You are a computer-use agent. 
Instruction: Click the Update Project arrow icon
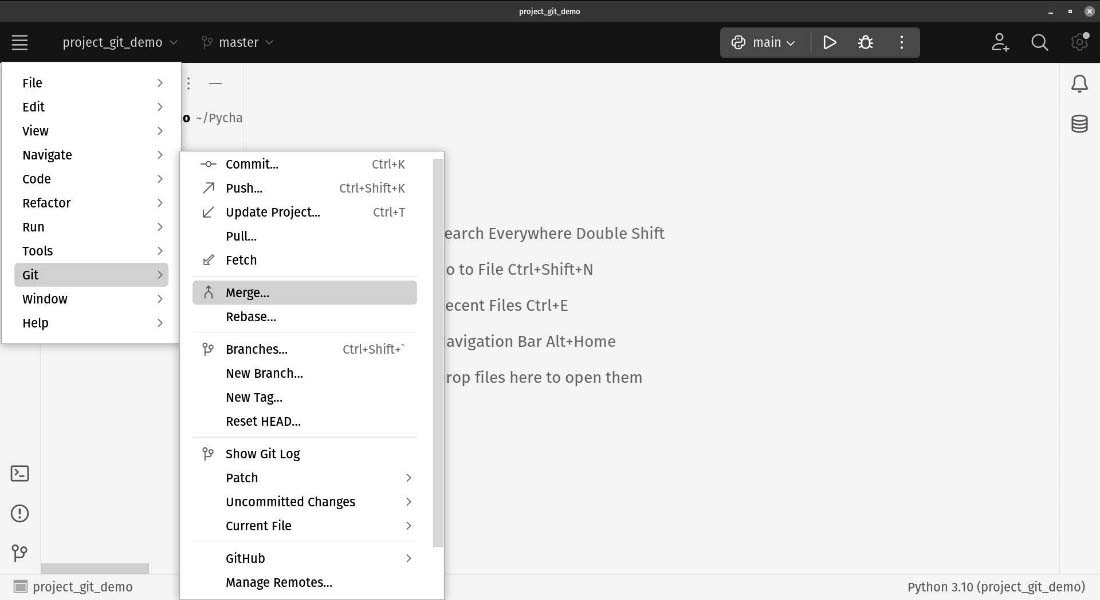208,212
